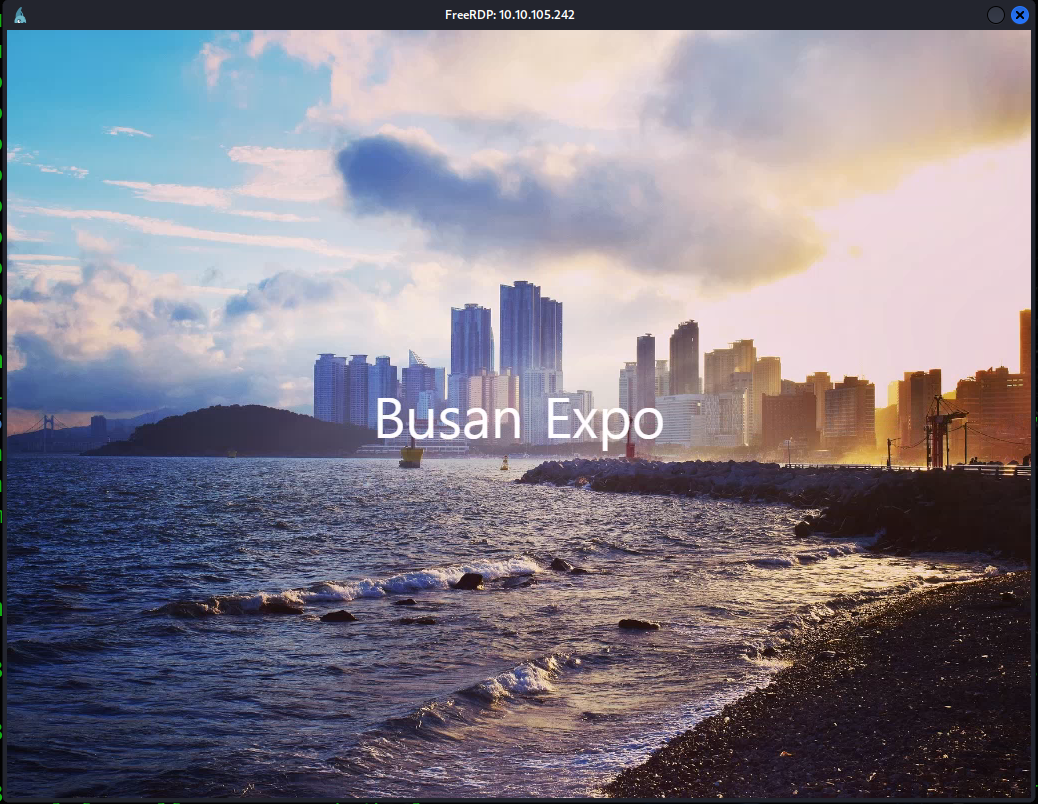Close the FreeRDP remote session window
This screenshot has height=804, width=1038.
tap(1019, 15)
